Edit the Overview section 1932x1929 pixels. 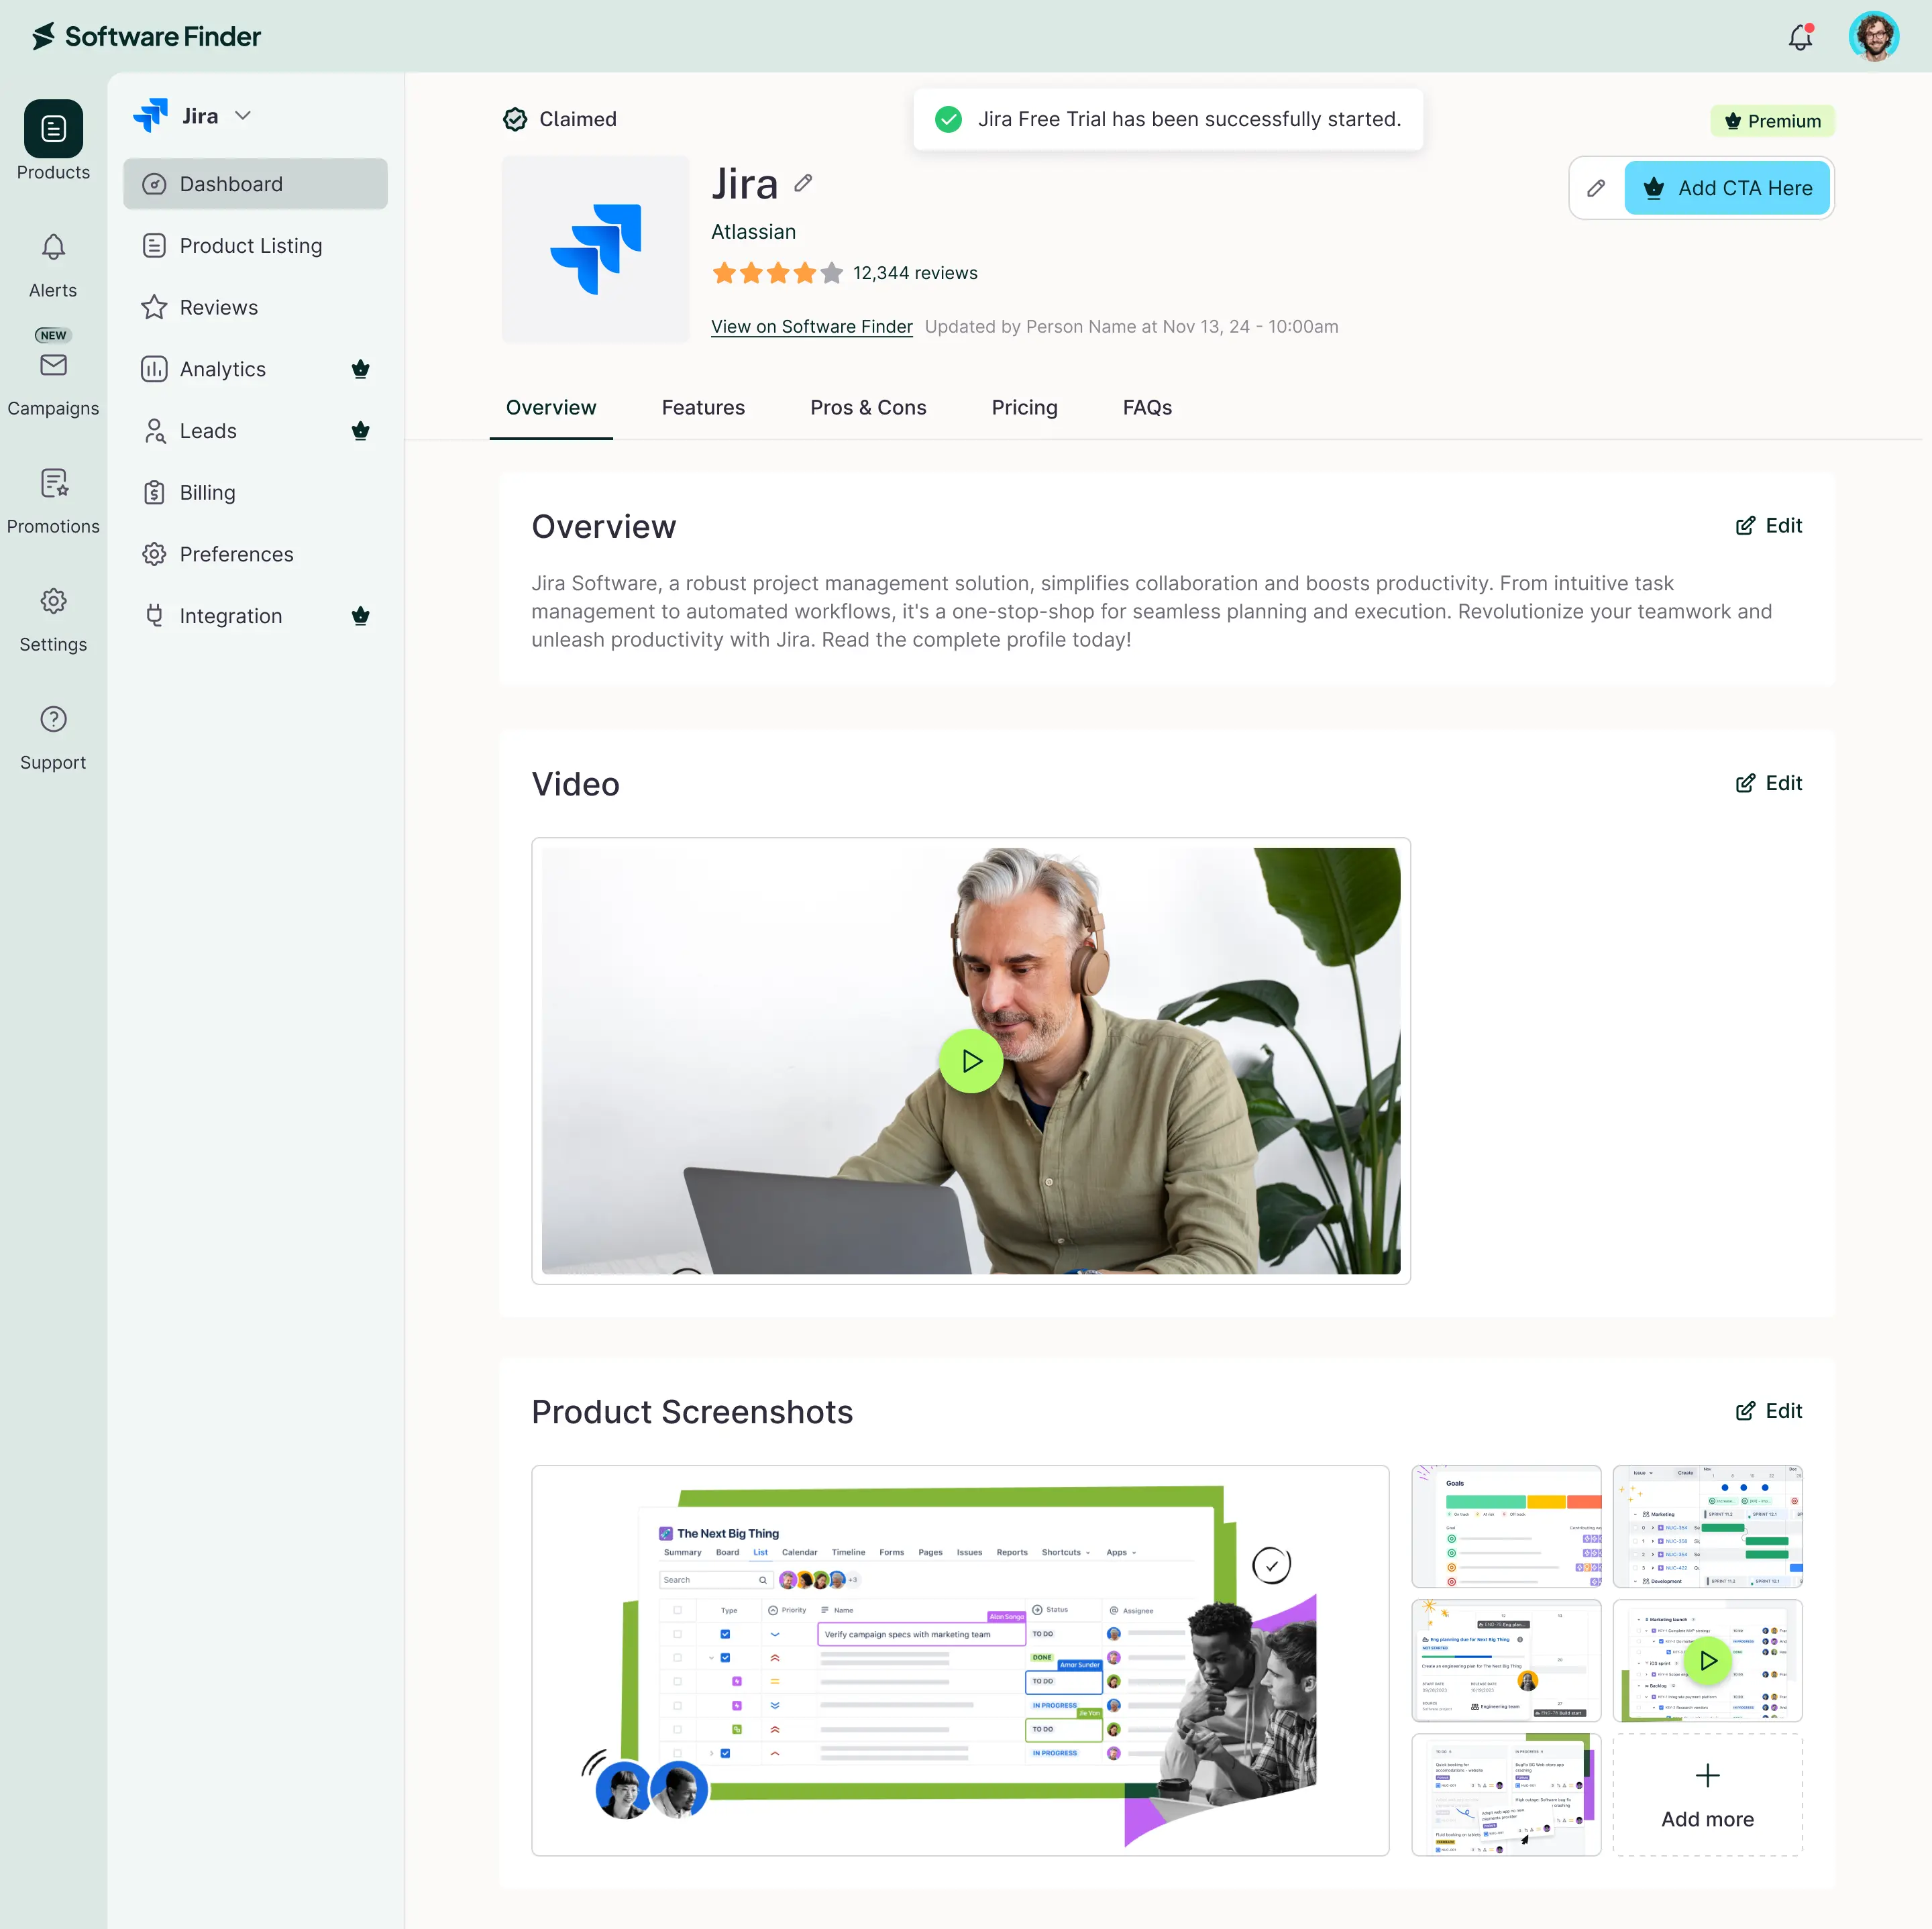pyautogui.click(x=1768, y=526)
